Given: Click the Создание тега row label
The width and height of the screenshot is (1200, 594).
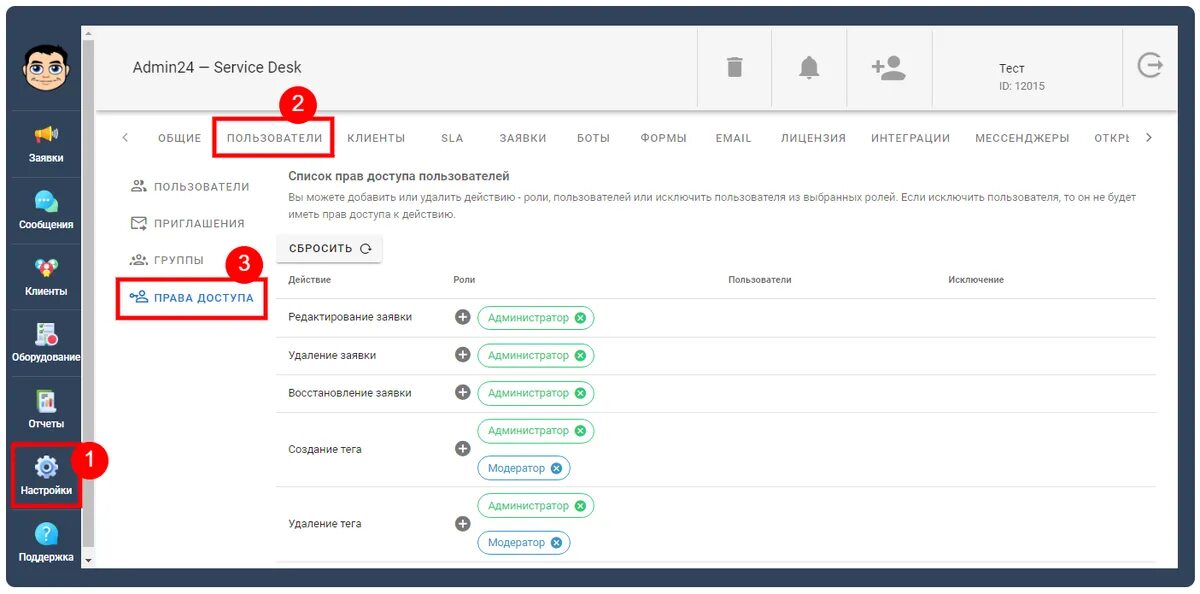Looking at the screenshot, I should pos(325,449).
